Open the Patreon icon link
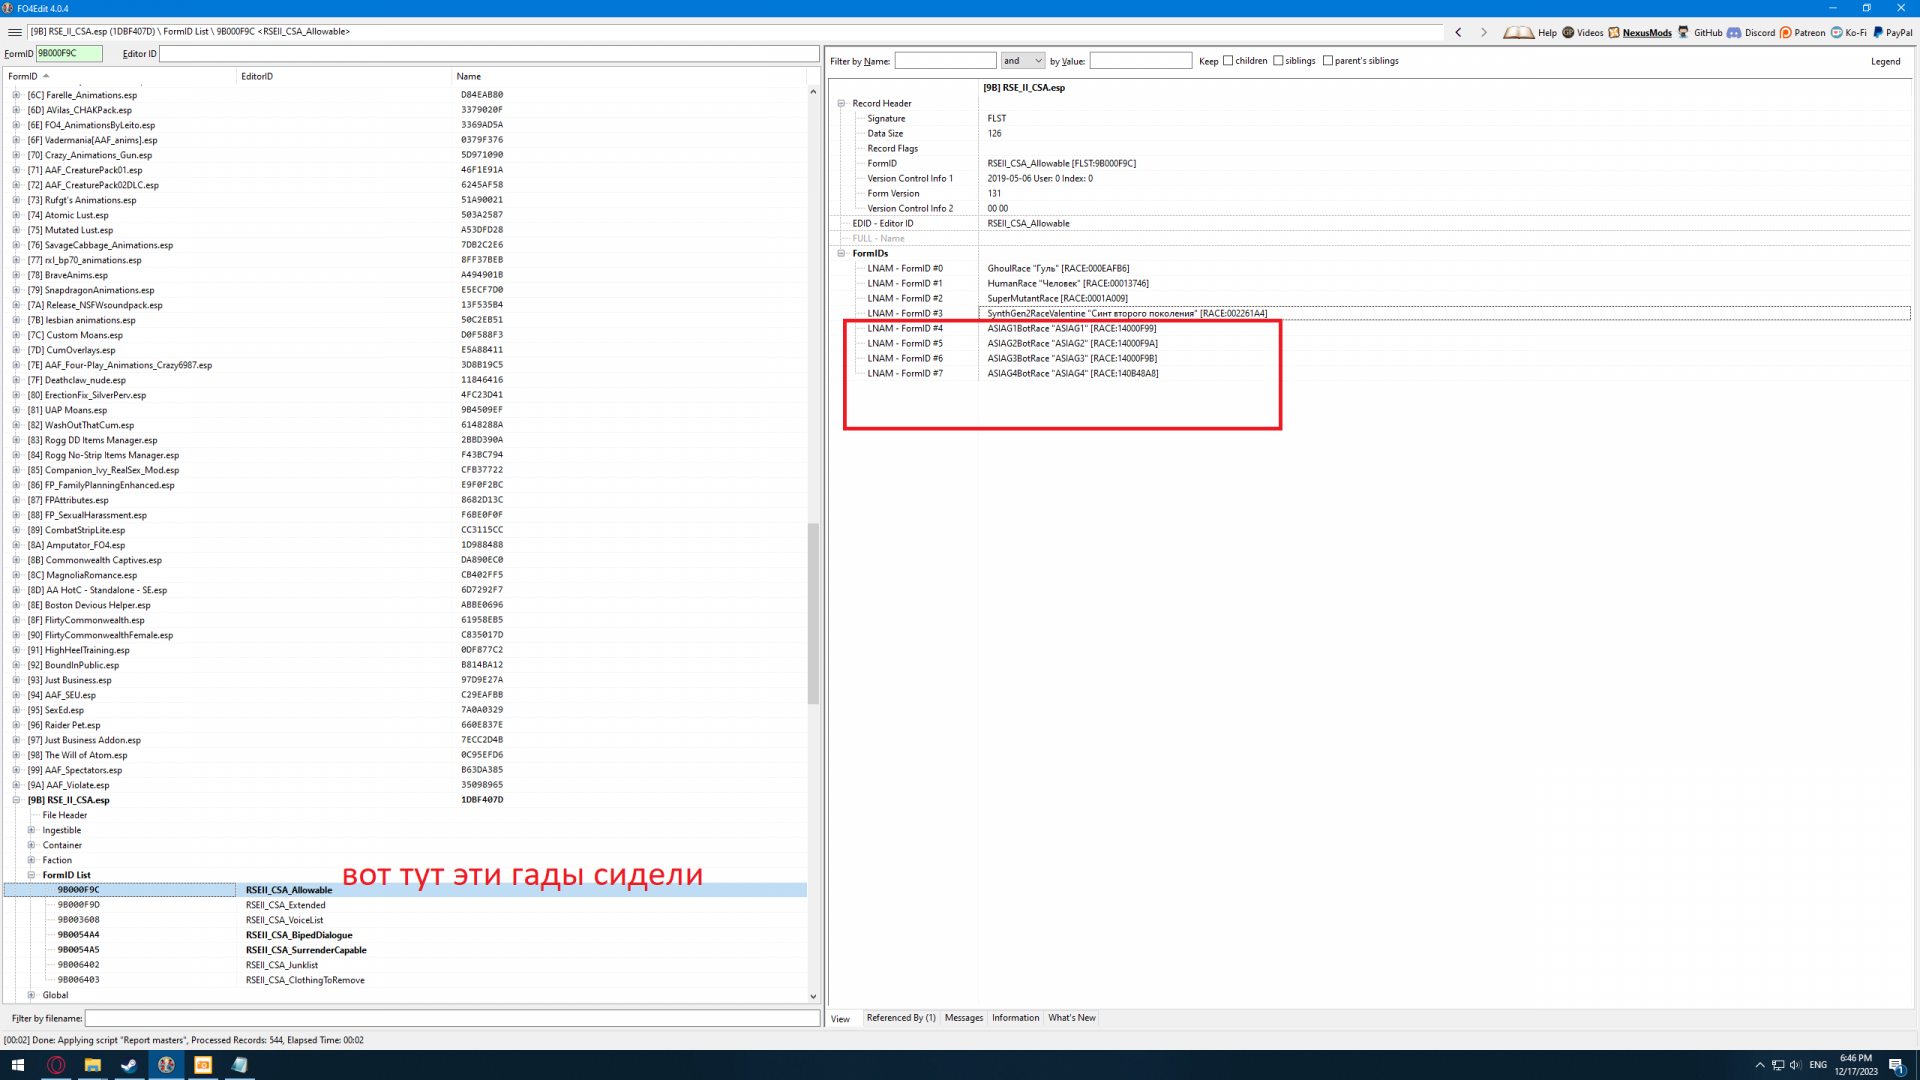The width and height of the screenshot is (1920, 1080). (x=1786, y=32)
